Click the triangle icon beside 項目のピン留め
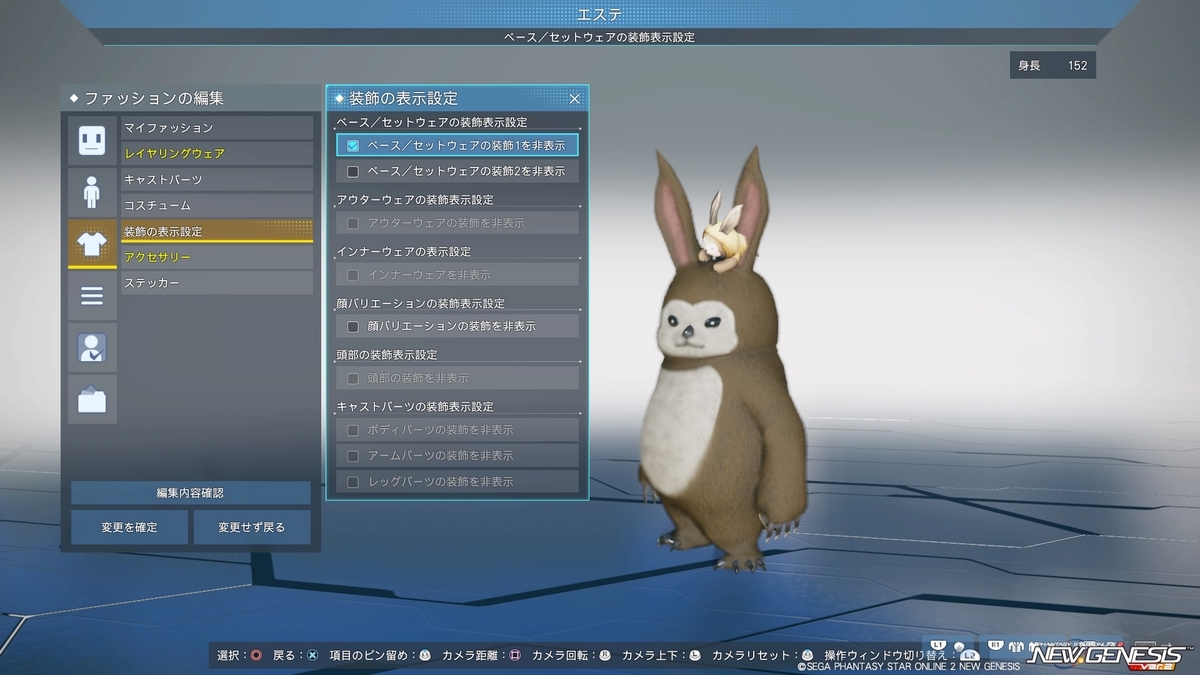The width and height of the screenshot is (1200, 675). (x=425, y=655)
